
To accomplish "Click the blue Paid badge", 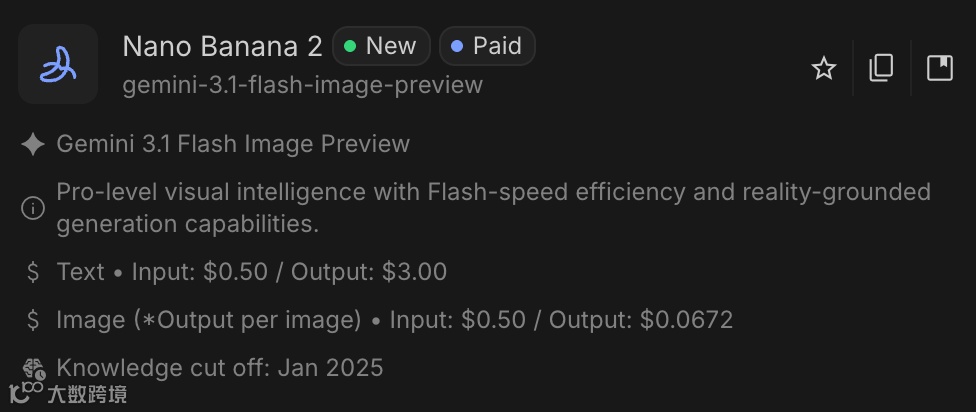I will [487, 46].
